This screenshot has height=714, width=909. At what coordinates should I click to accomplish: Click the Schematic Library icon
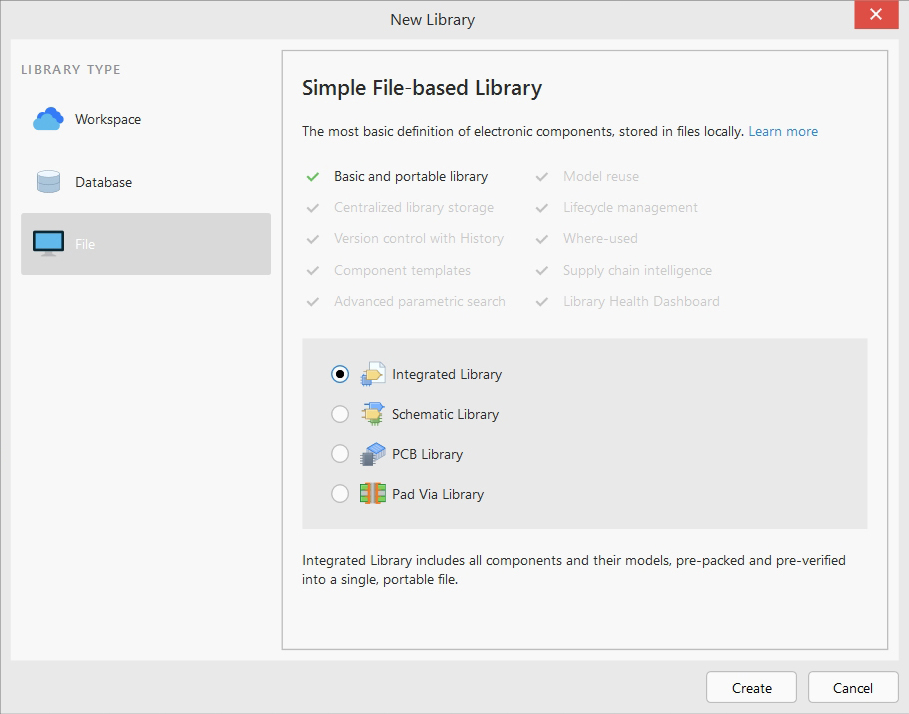pos(373,414)
